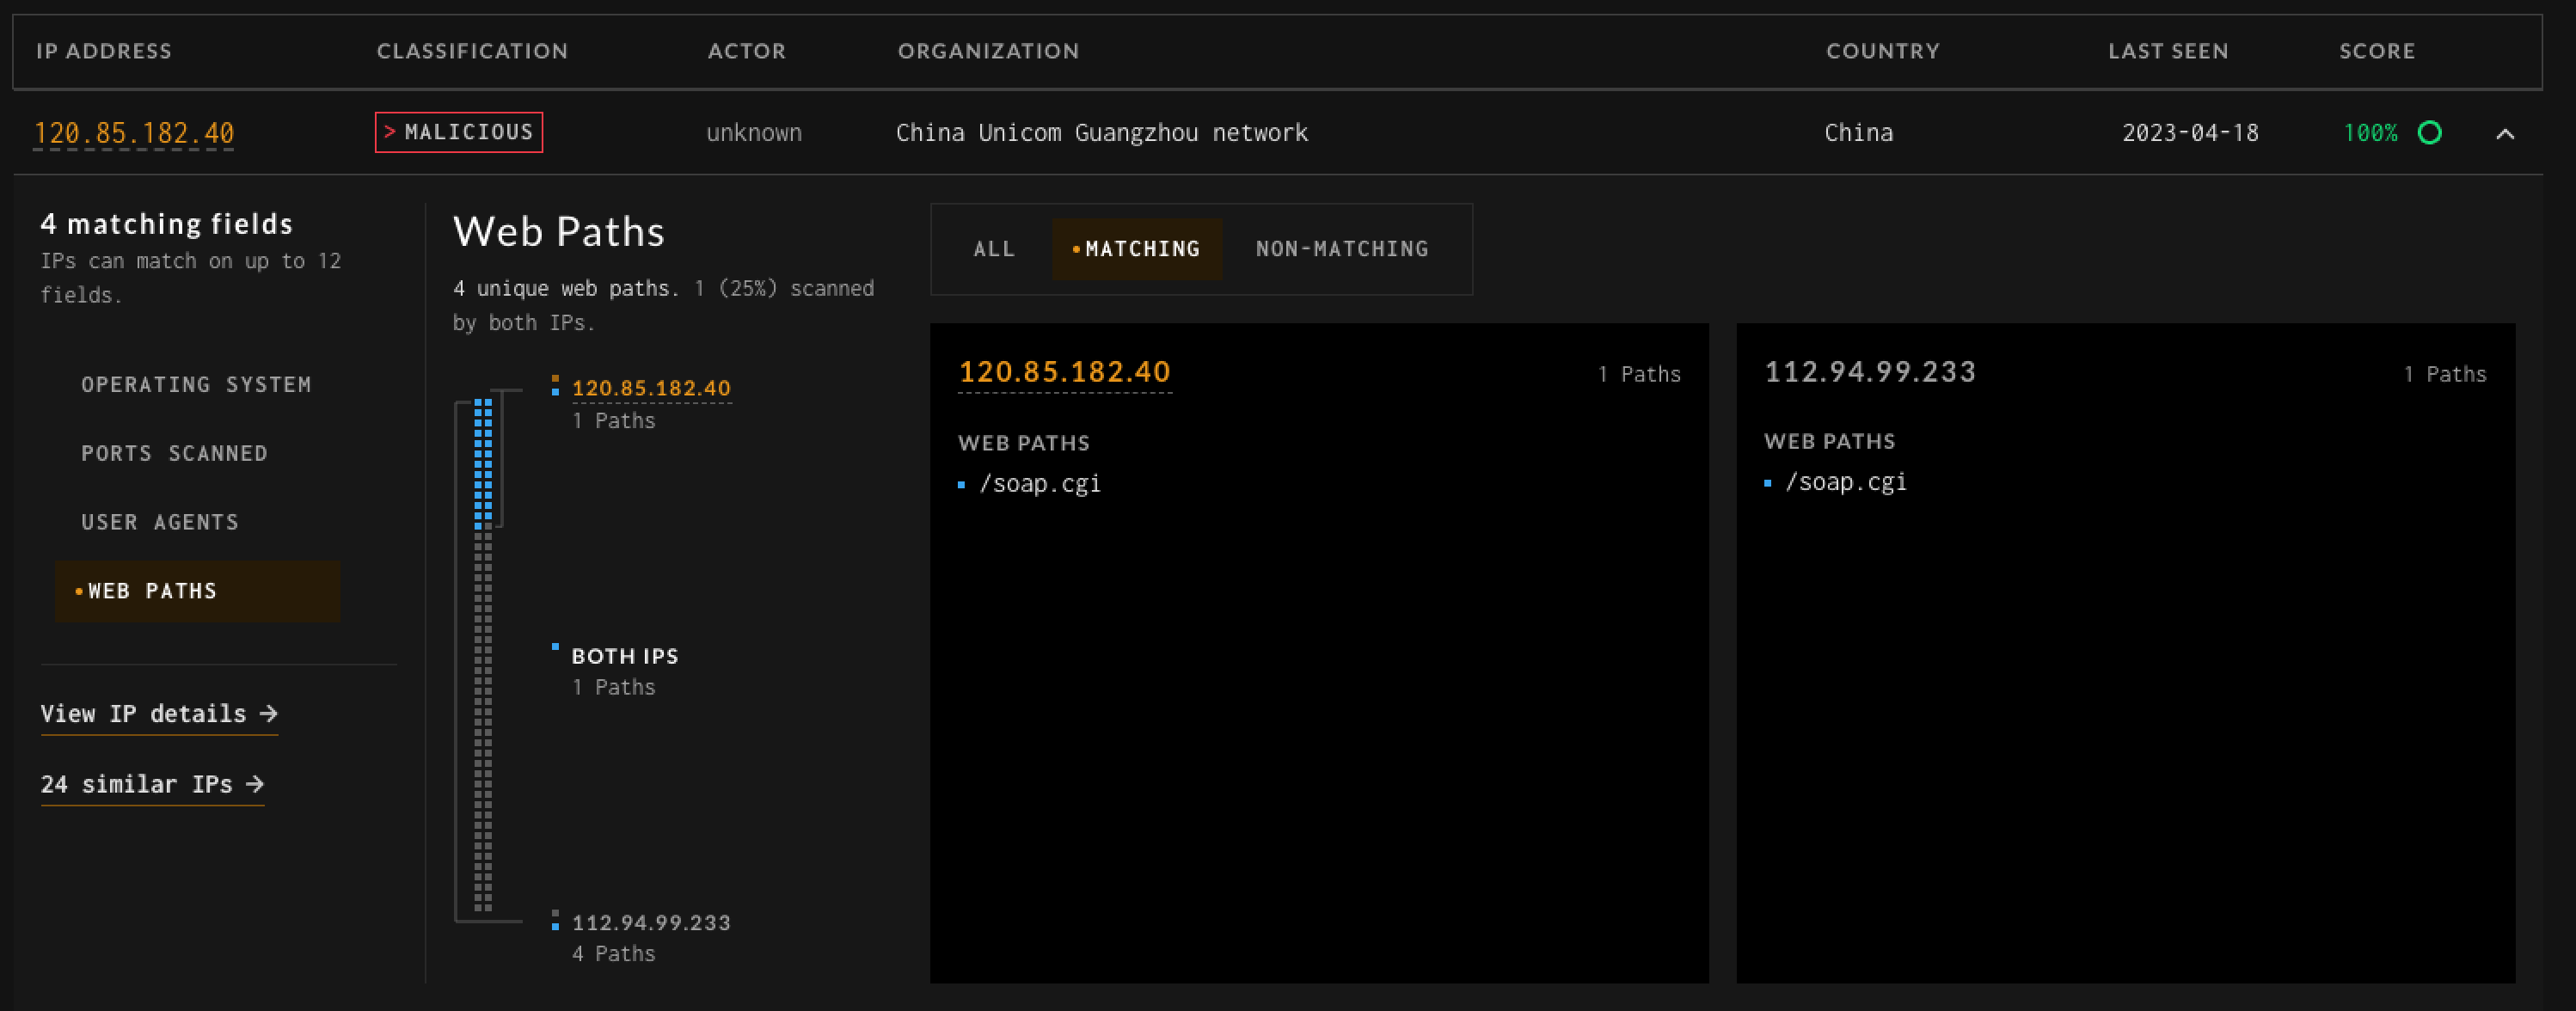Select the MATCHING filter tab
2576x1011 pixels.
coord(1136,249)
